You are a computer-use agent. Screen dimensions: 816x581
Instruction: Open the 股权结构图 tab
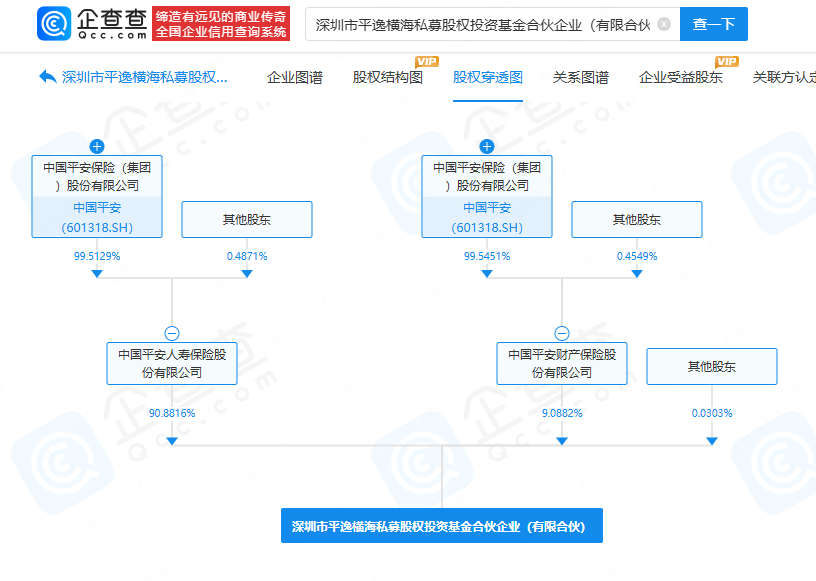(388, 78)
